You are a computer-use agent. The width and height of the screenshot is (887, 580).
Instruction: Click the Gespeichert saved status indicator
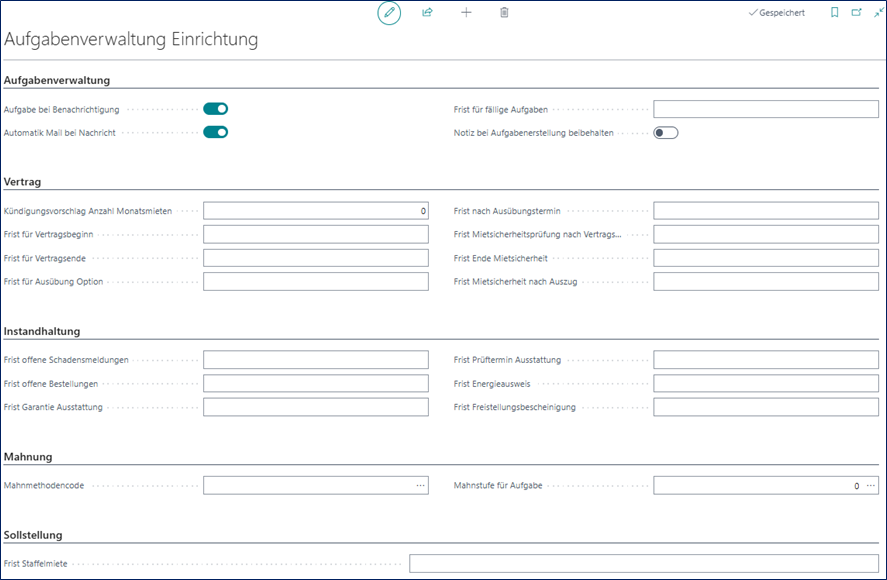(x=776, y=13)
